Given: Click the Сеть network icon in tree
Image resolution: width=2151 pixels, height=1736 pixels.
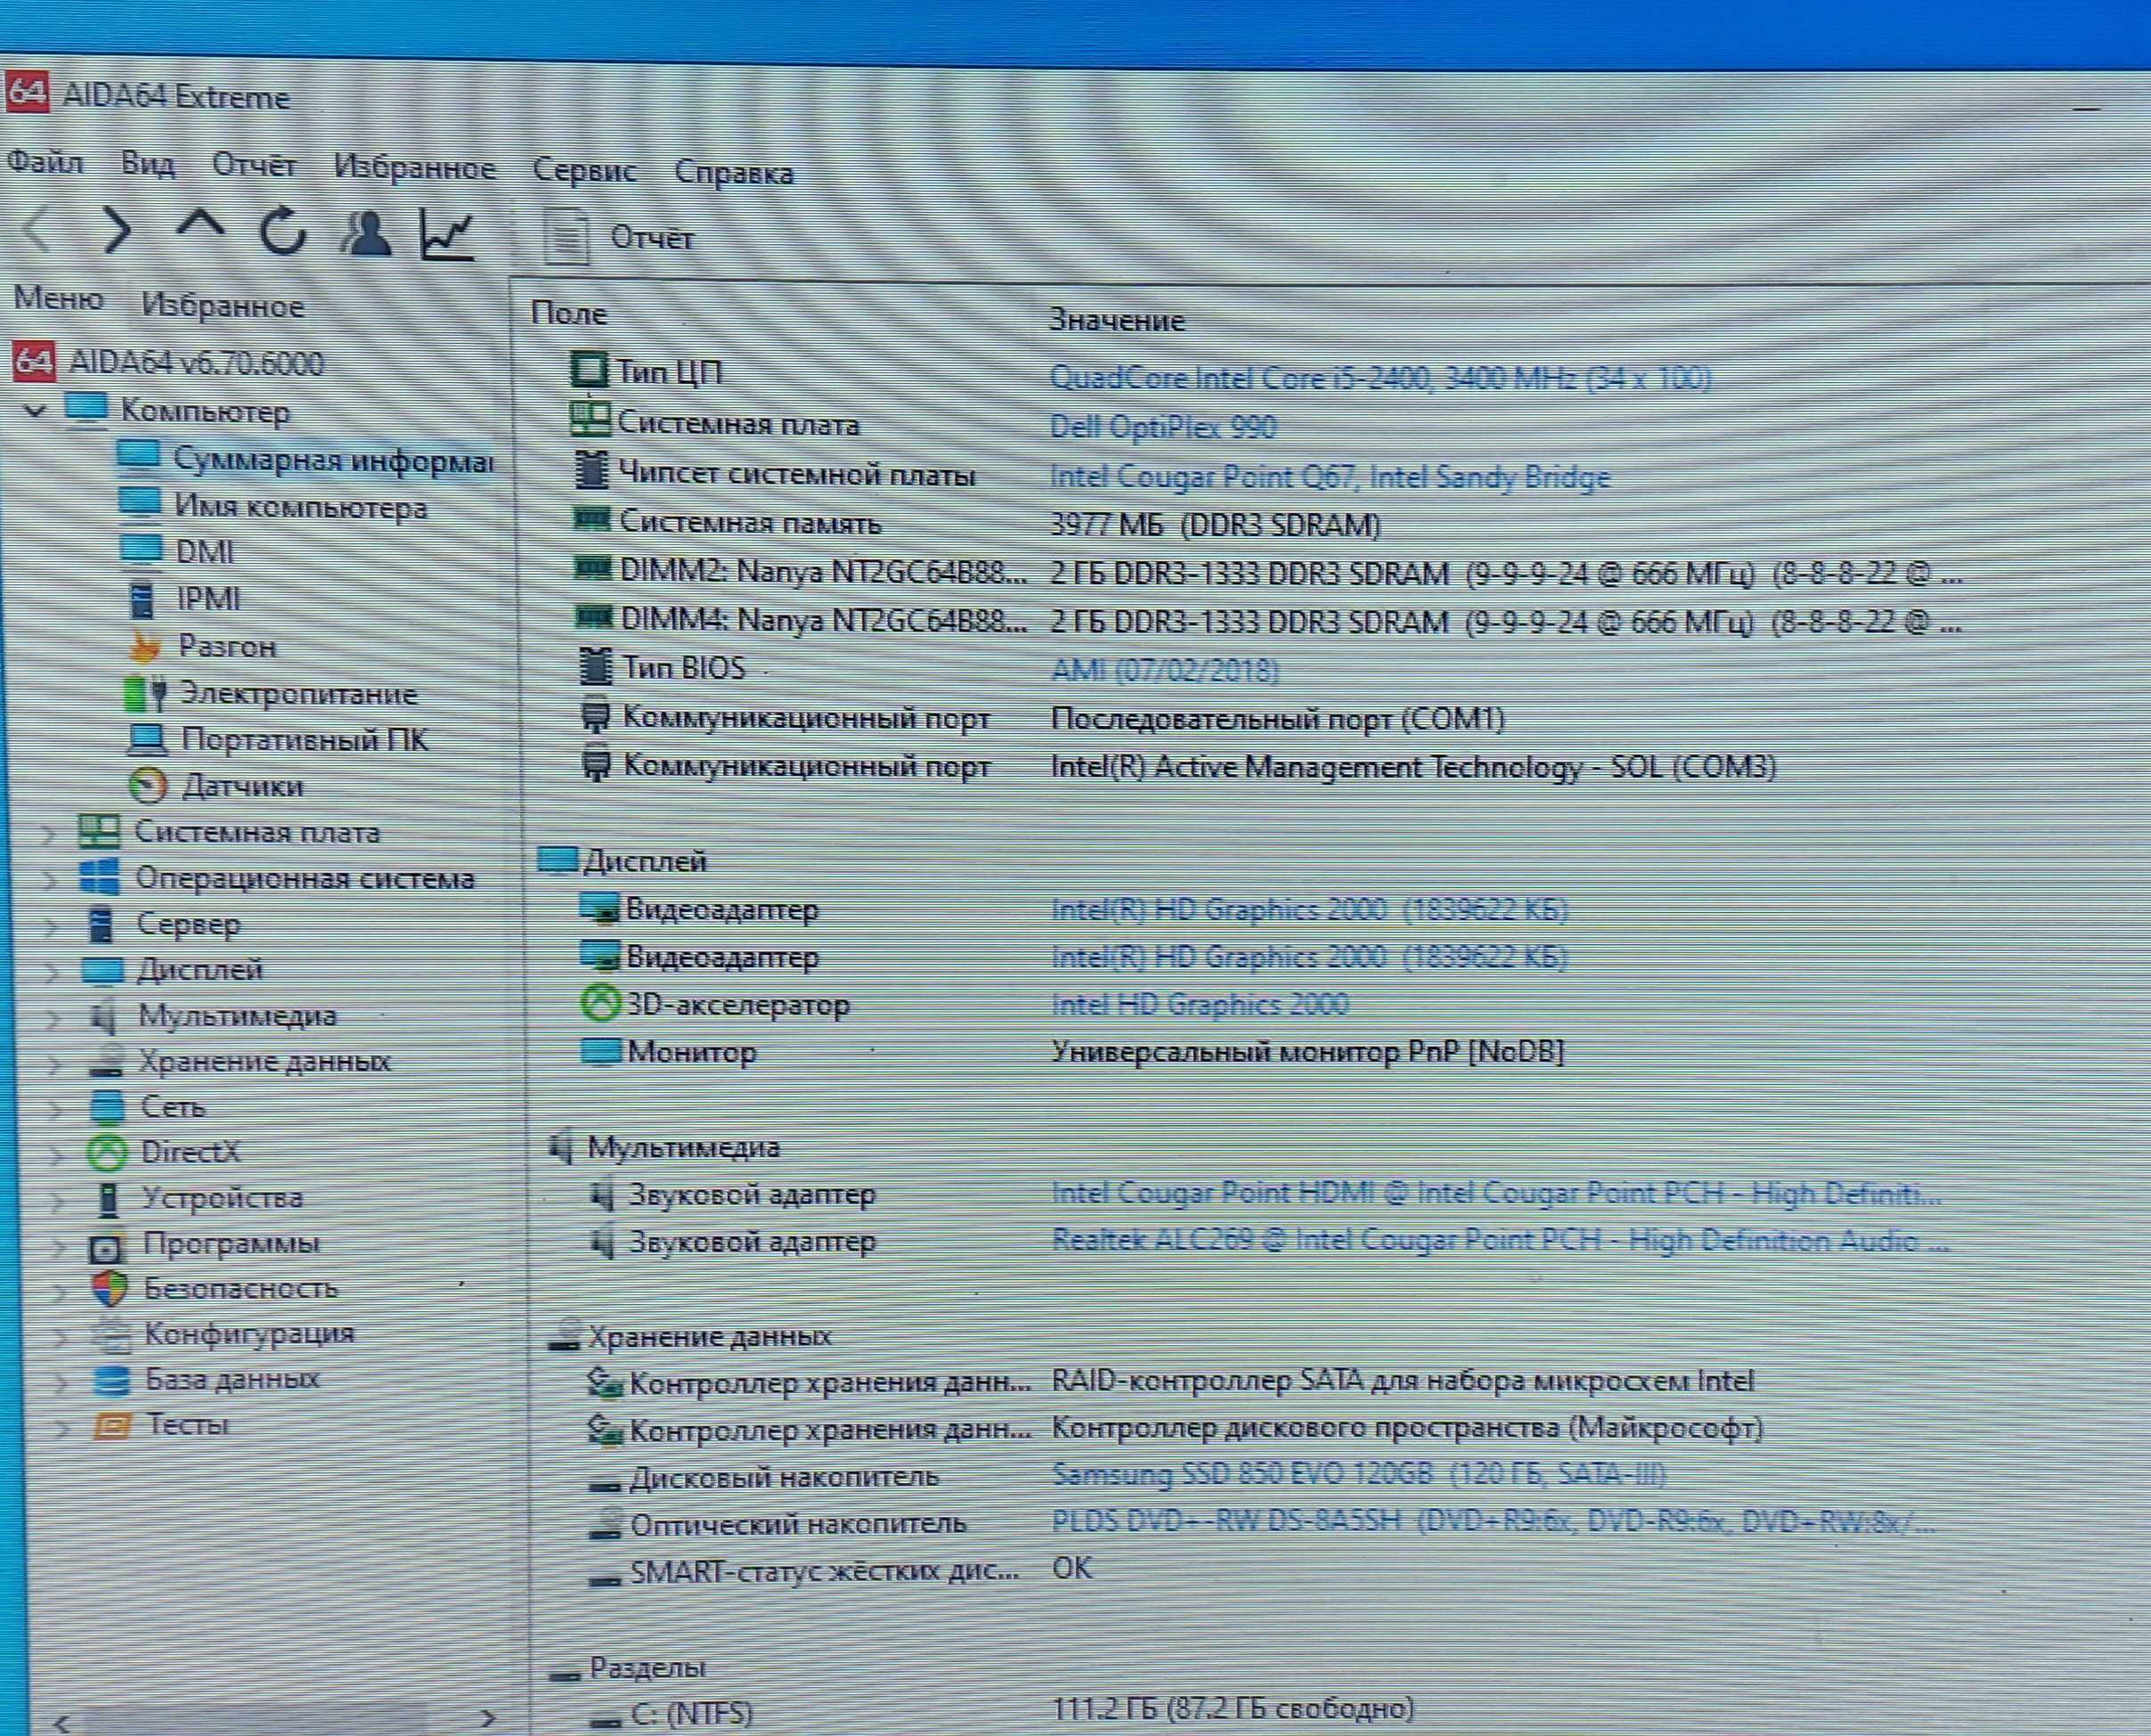Looking at the screenshot, I should [106, 1107].
